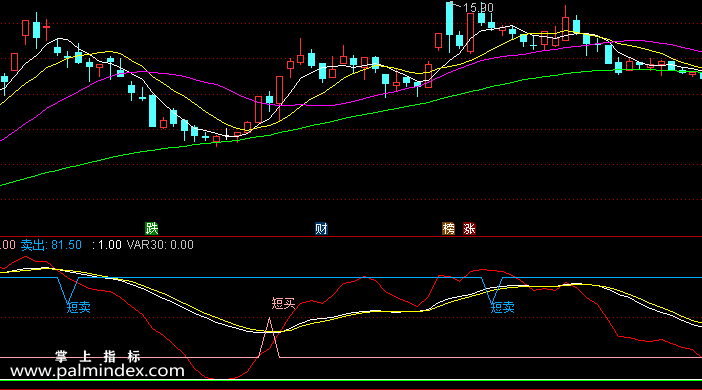Click the red oscillator line trough

click(219, 379)
